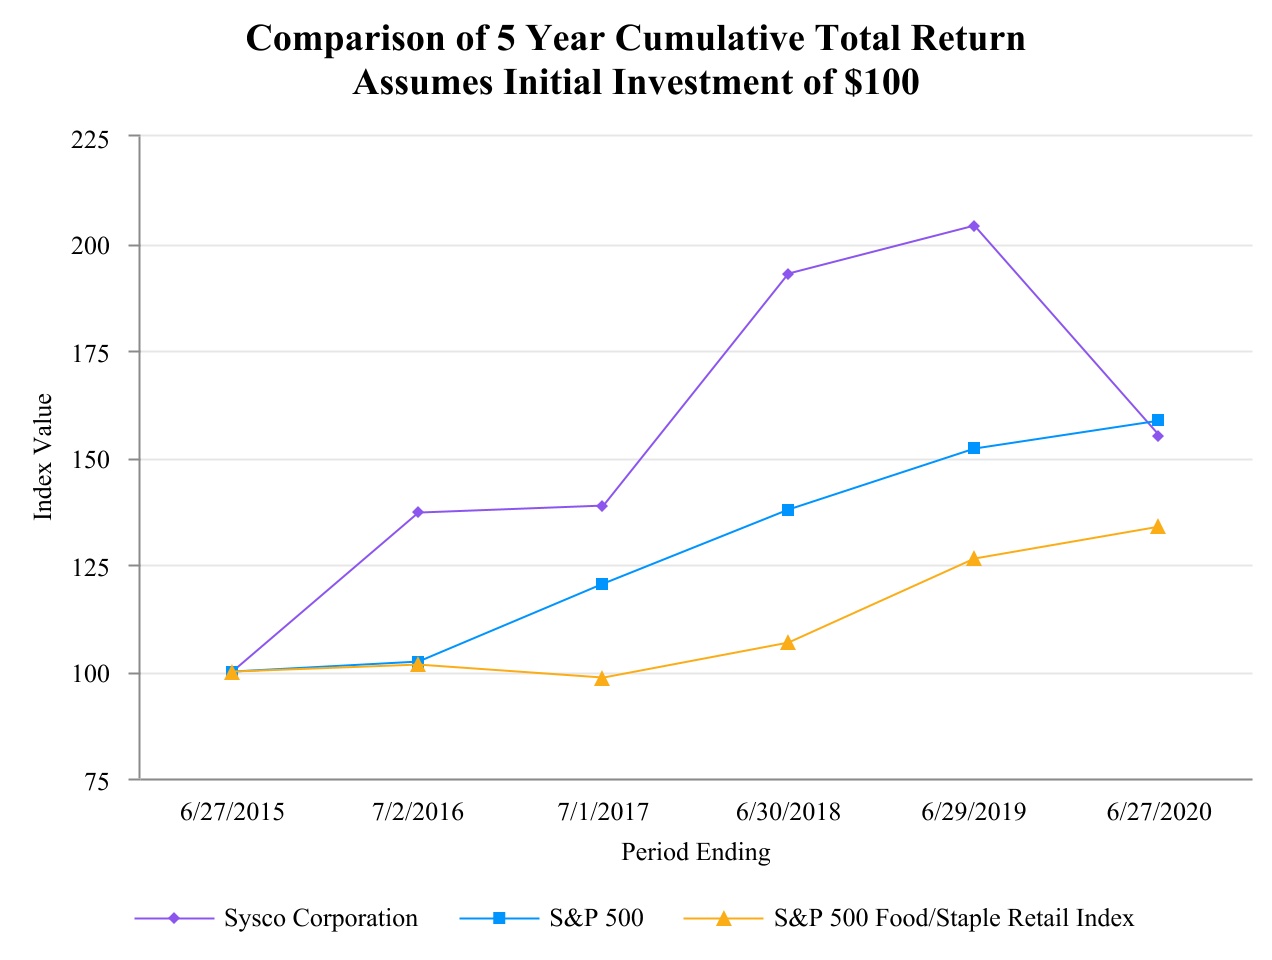Click the S&P 500 legend square marker
This screenshot has height=960, width=1272.
(500, 918)
